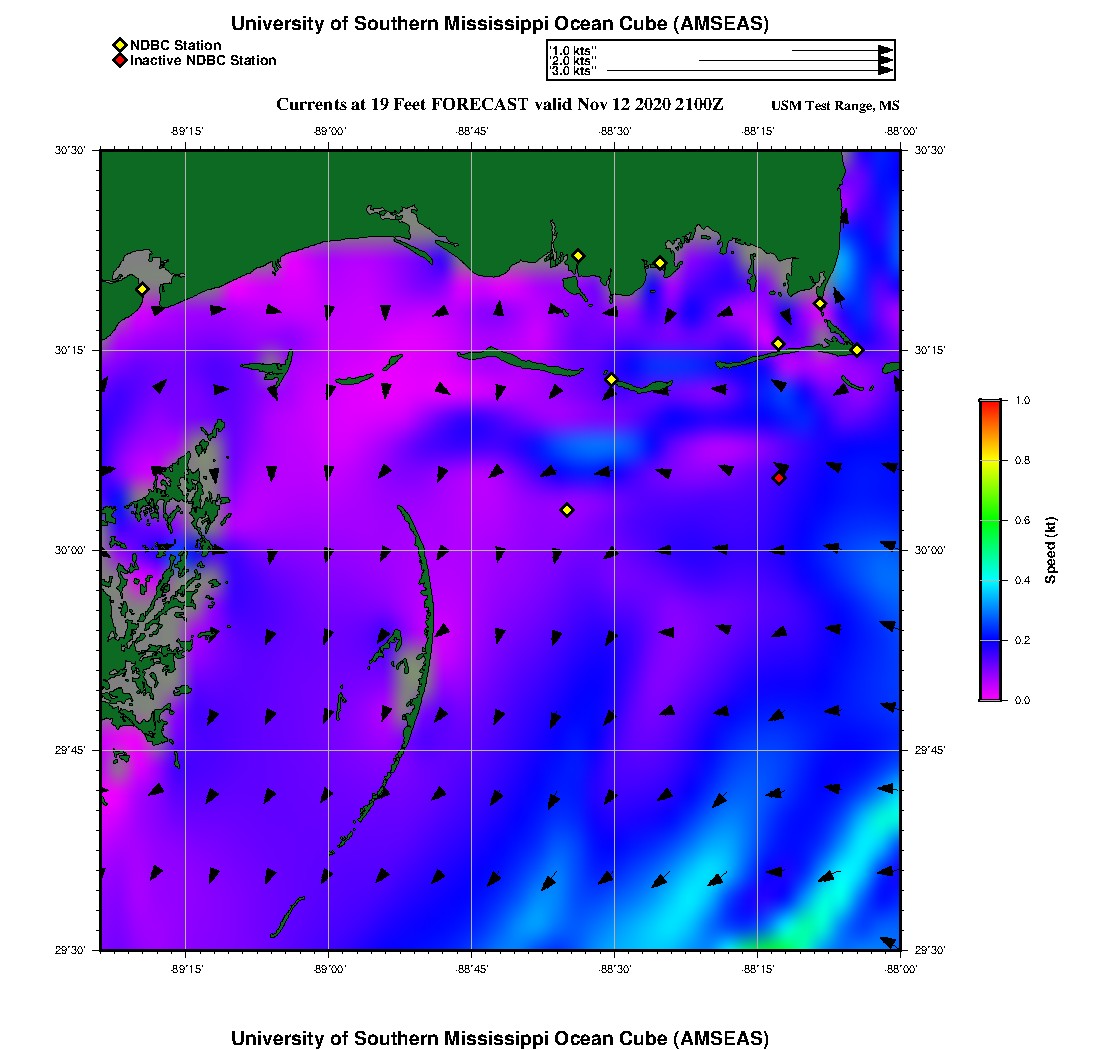The height and width of the screenshot is (1050, 1100).
Task: Click the yellow diamond beside the NDBC Station legend
Action: point(120,45)
